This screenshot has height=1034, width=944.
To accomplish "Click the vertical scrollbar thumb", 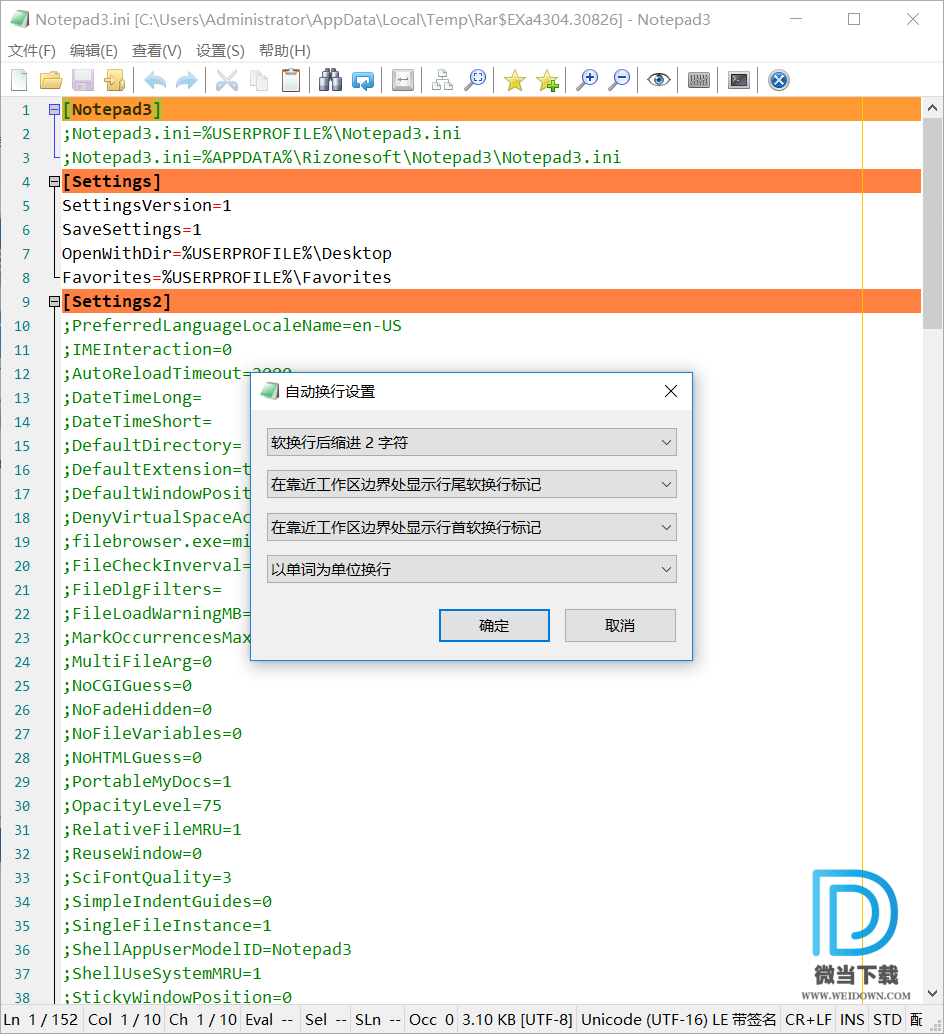I will [932, 220].
